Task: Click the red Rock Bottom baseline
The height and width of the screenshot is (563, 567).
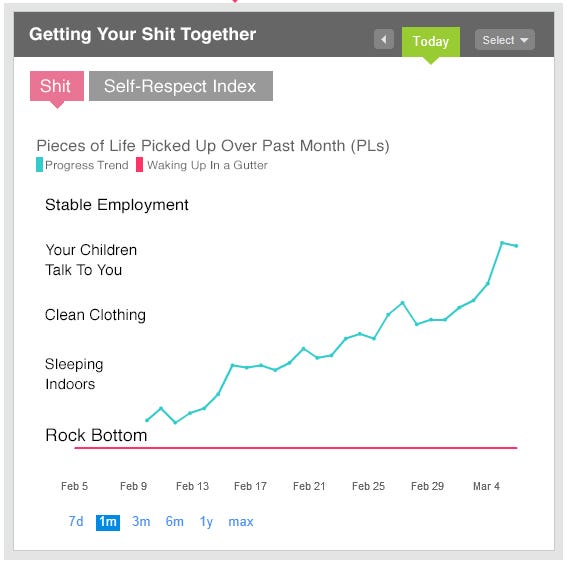Action: (x=296, y=448)
